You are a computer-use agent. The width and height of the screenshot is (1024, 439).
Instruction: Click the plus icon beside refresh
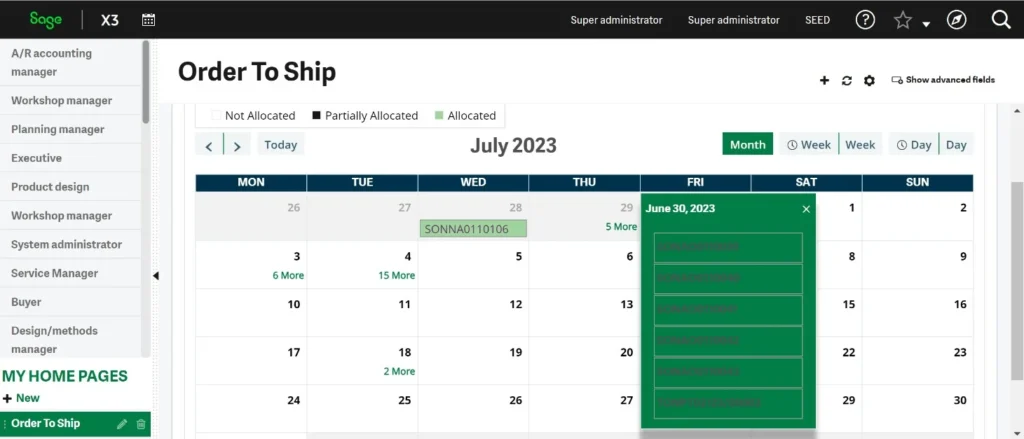pyautogui.click(x=824, y=80)
